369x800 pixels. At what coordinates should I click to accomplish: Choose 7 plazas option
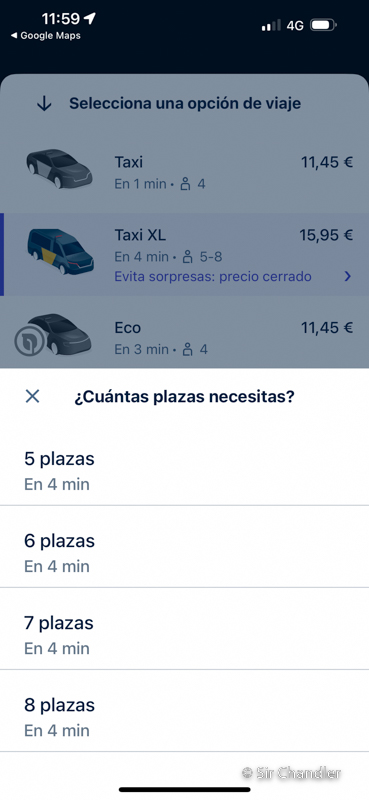coord(184,629)
